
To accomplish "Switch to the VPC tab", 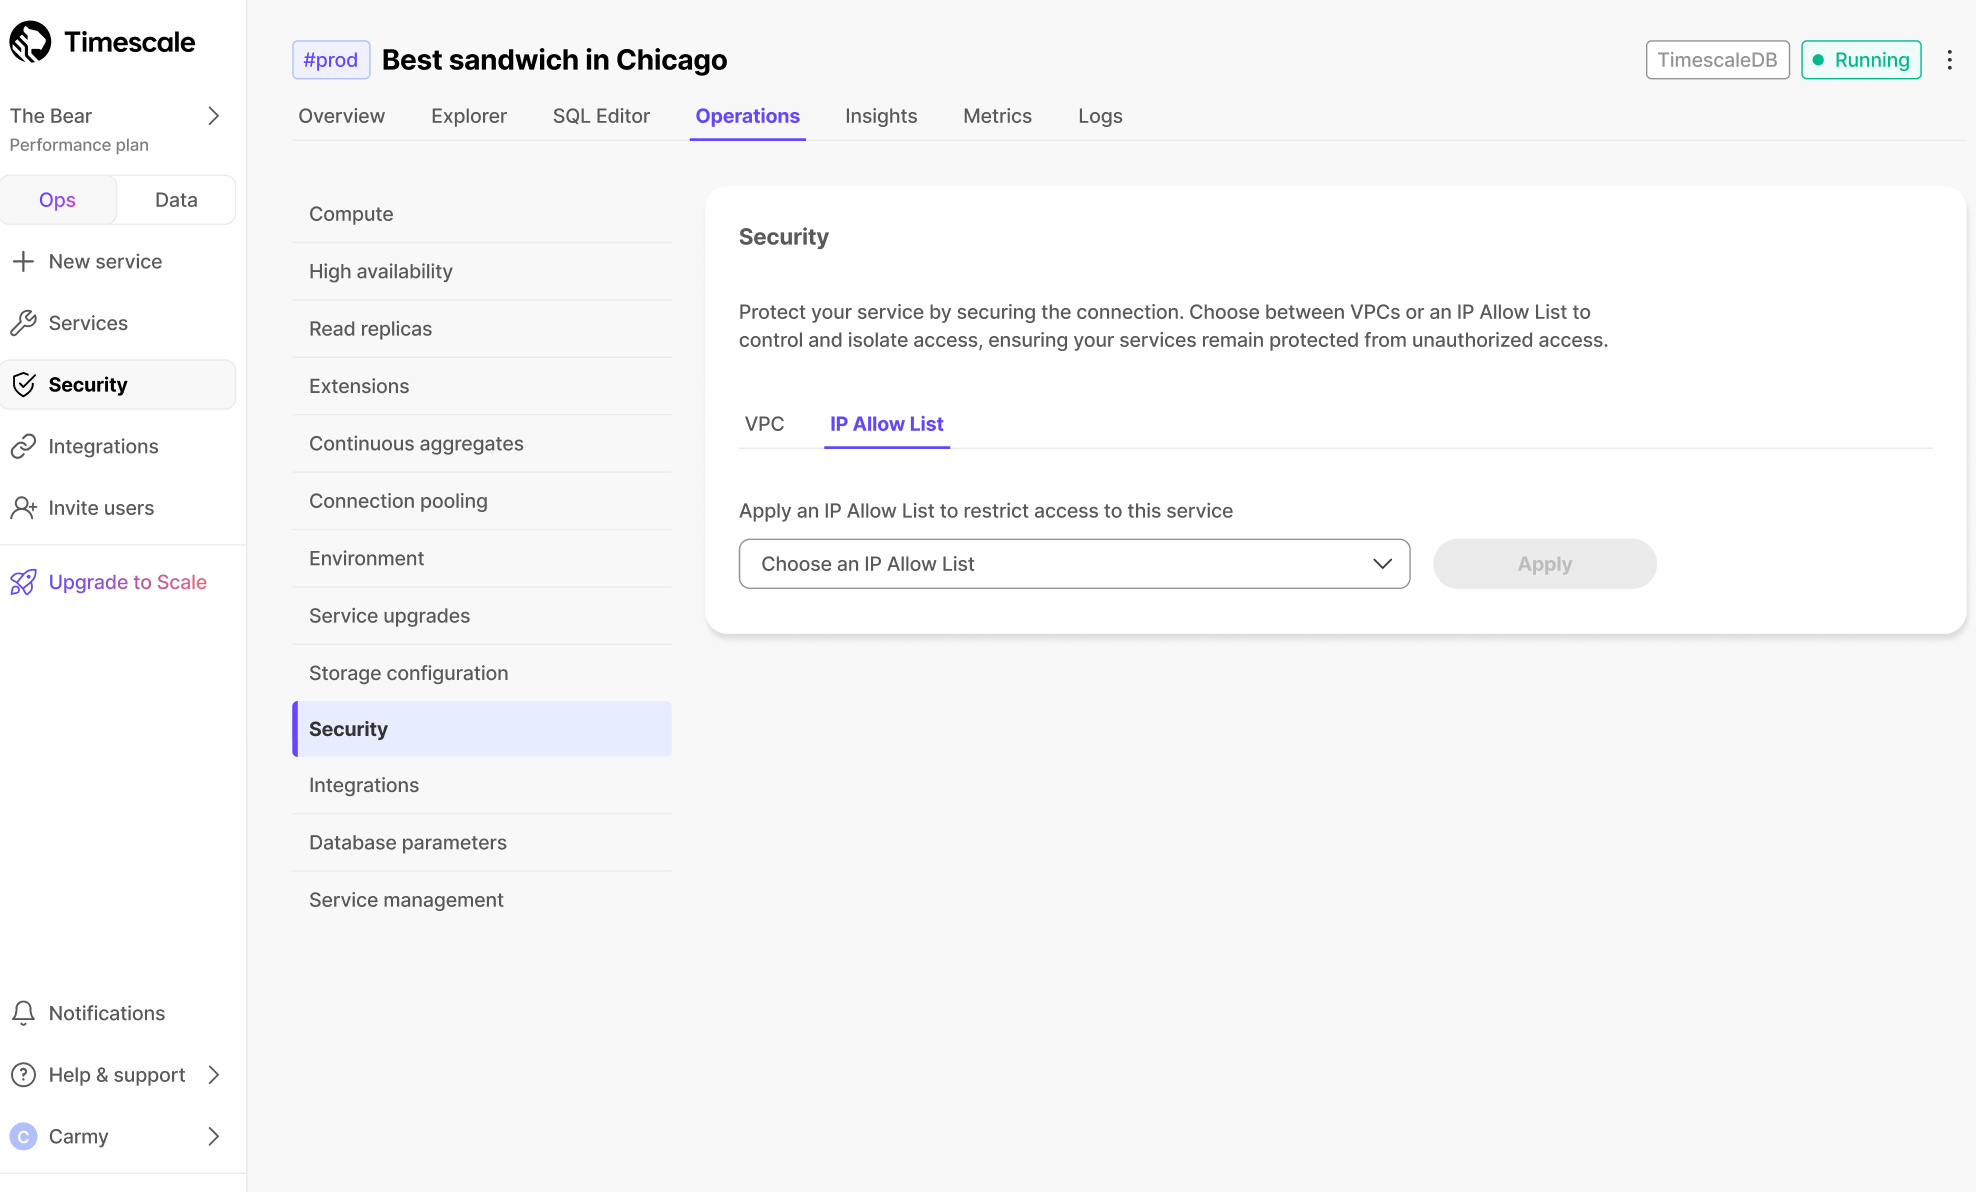I will click(764, 424).
